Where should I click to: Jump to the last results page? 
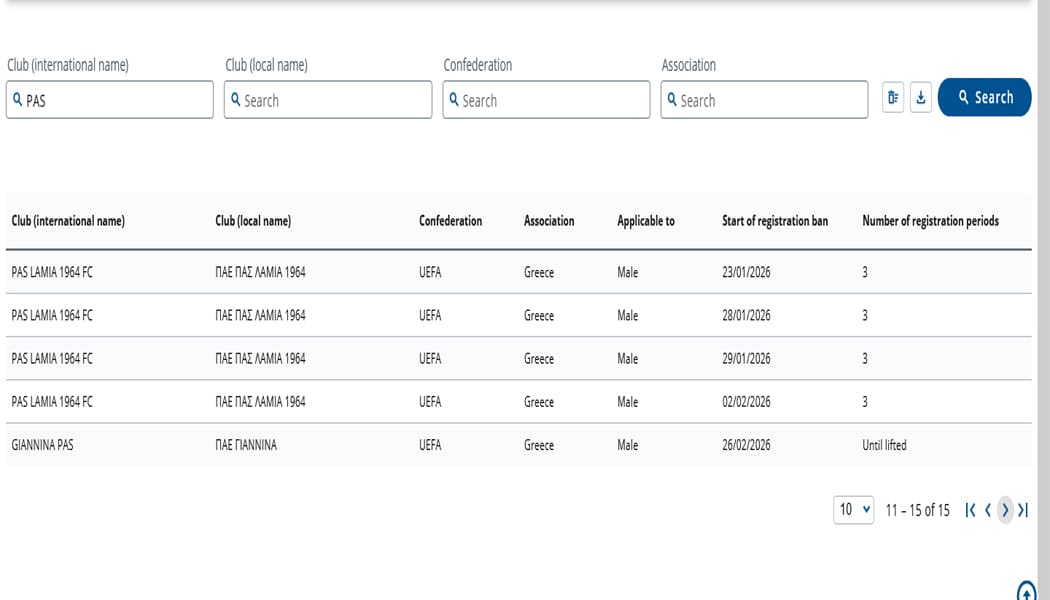(1022, 510)
